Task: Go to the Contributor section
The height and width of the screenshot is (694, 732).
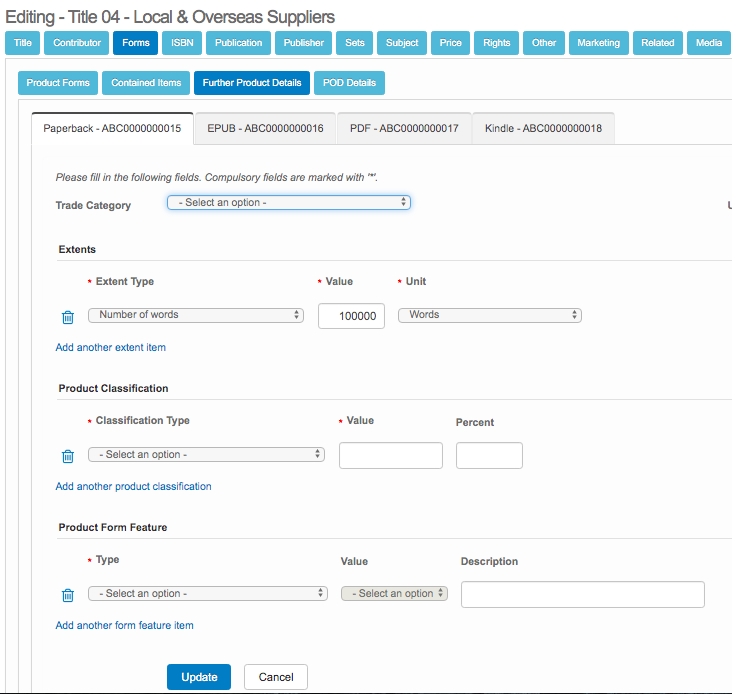Action: point(77,43)
